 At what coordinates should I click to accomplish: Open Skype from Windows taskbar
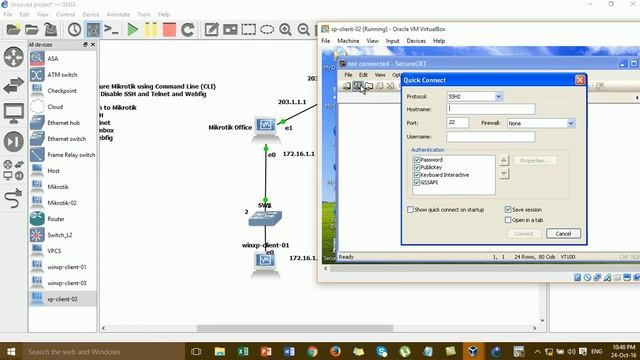point(382,351)
